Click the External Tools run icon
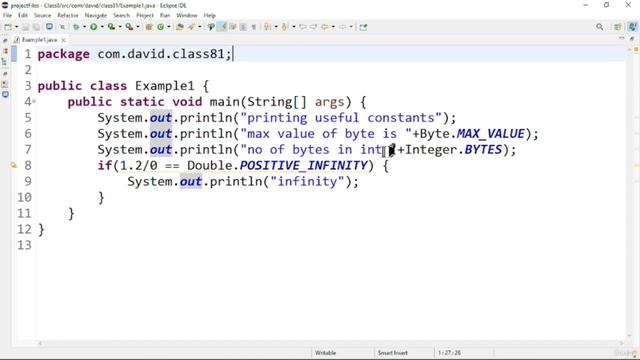Image resolution: width=640 pixels, height=360 pixels. (x=129, y=27)
